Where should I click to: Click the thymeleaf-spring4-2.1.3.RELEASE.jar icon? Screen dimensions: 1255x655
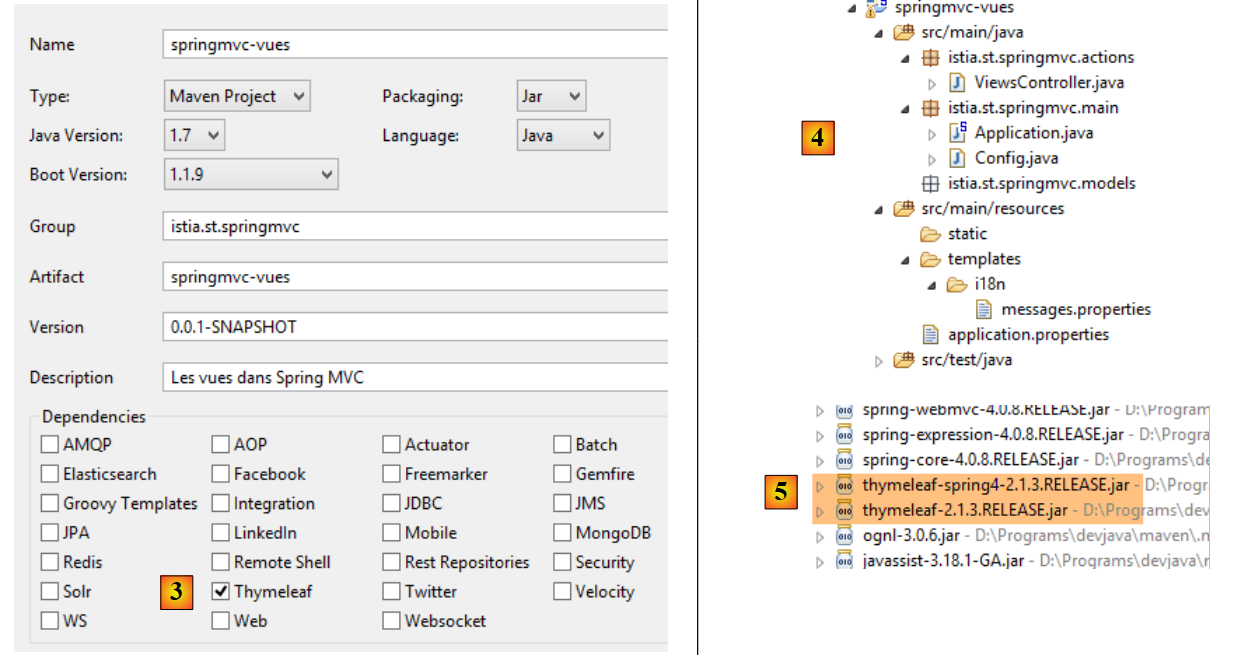pyautogui.click(x=844, y=486)
